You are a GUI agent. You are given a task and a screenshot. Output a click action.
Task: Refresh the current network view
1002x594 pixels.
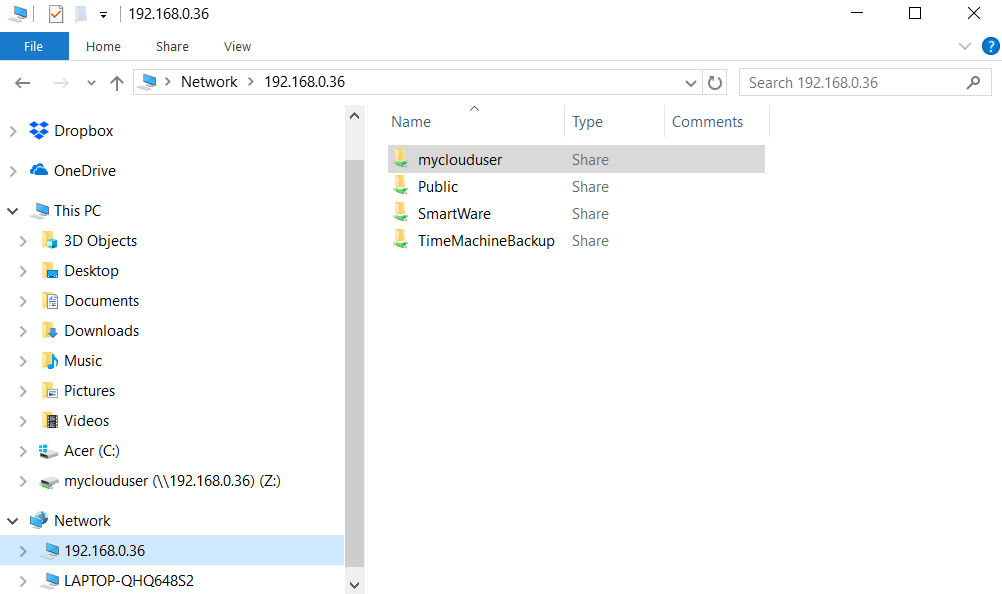point(713,82)
